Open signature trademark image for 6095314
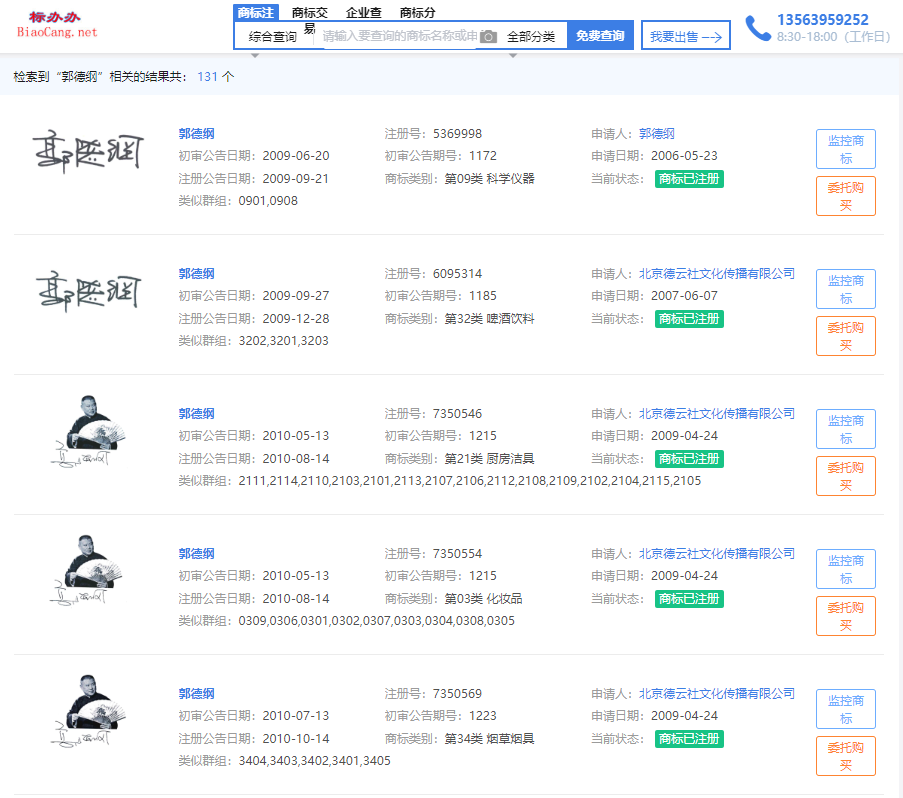The image size is (903, 798). point(88,291)
